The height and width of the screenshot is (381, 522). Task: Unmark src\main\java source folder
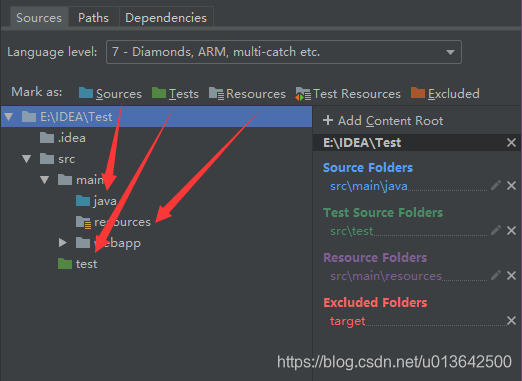pos(511,185)
